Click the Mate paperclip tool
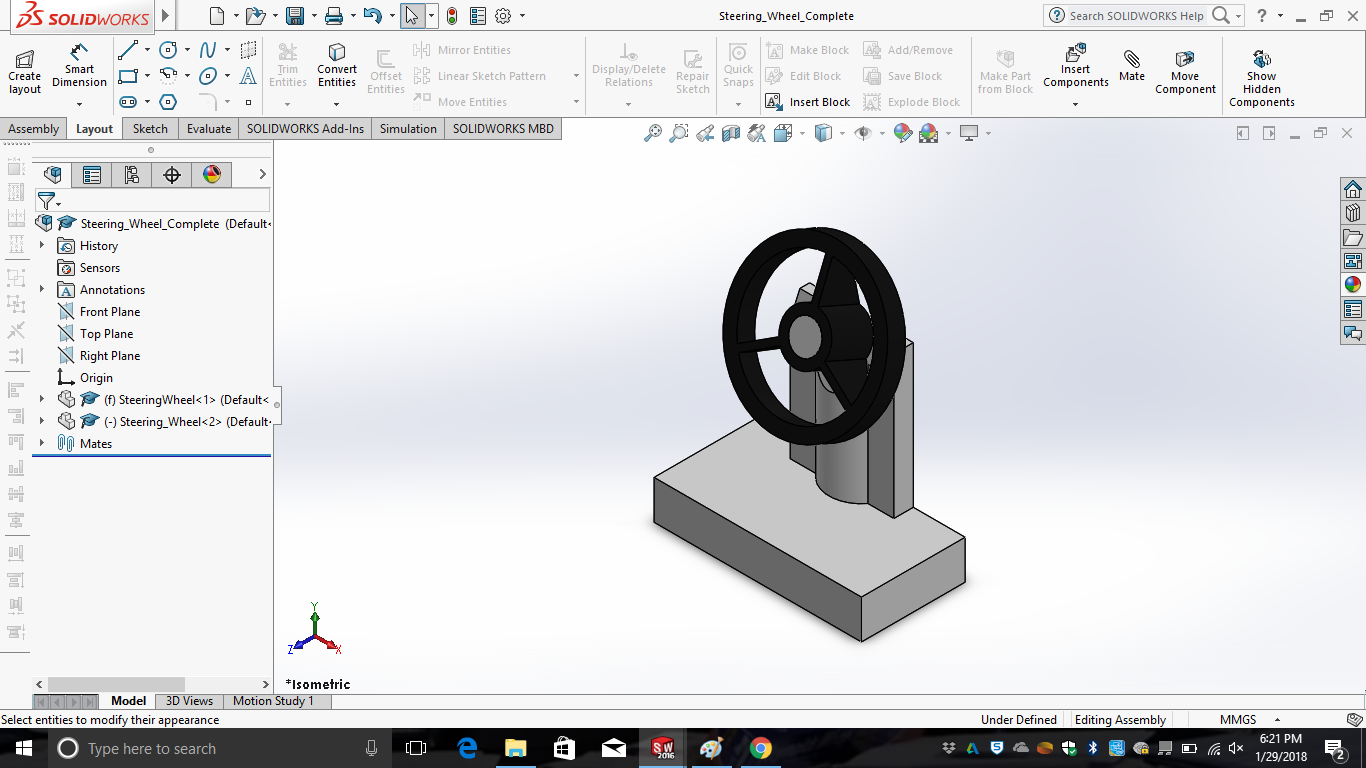Viewport: 1366px width, 768px height. pos(1132,65)
